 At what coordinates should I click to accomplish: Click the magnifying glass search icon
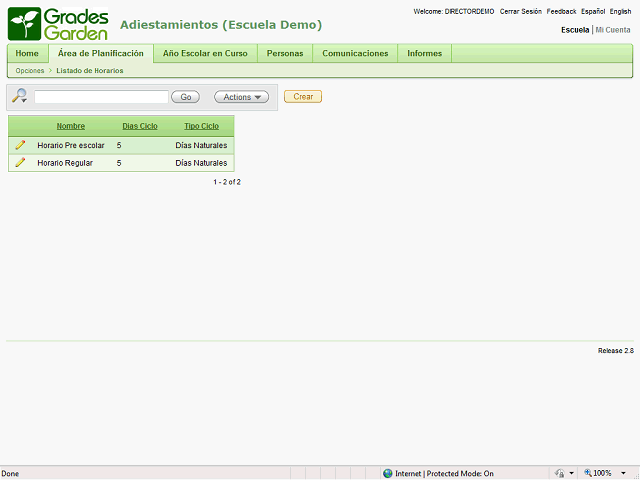click(19, 96)
